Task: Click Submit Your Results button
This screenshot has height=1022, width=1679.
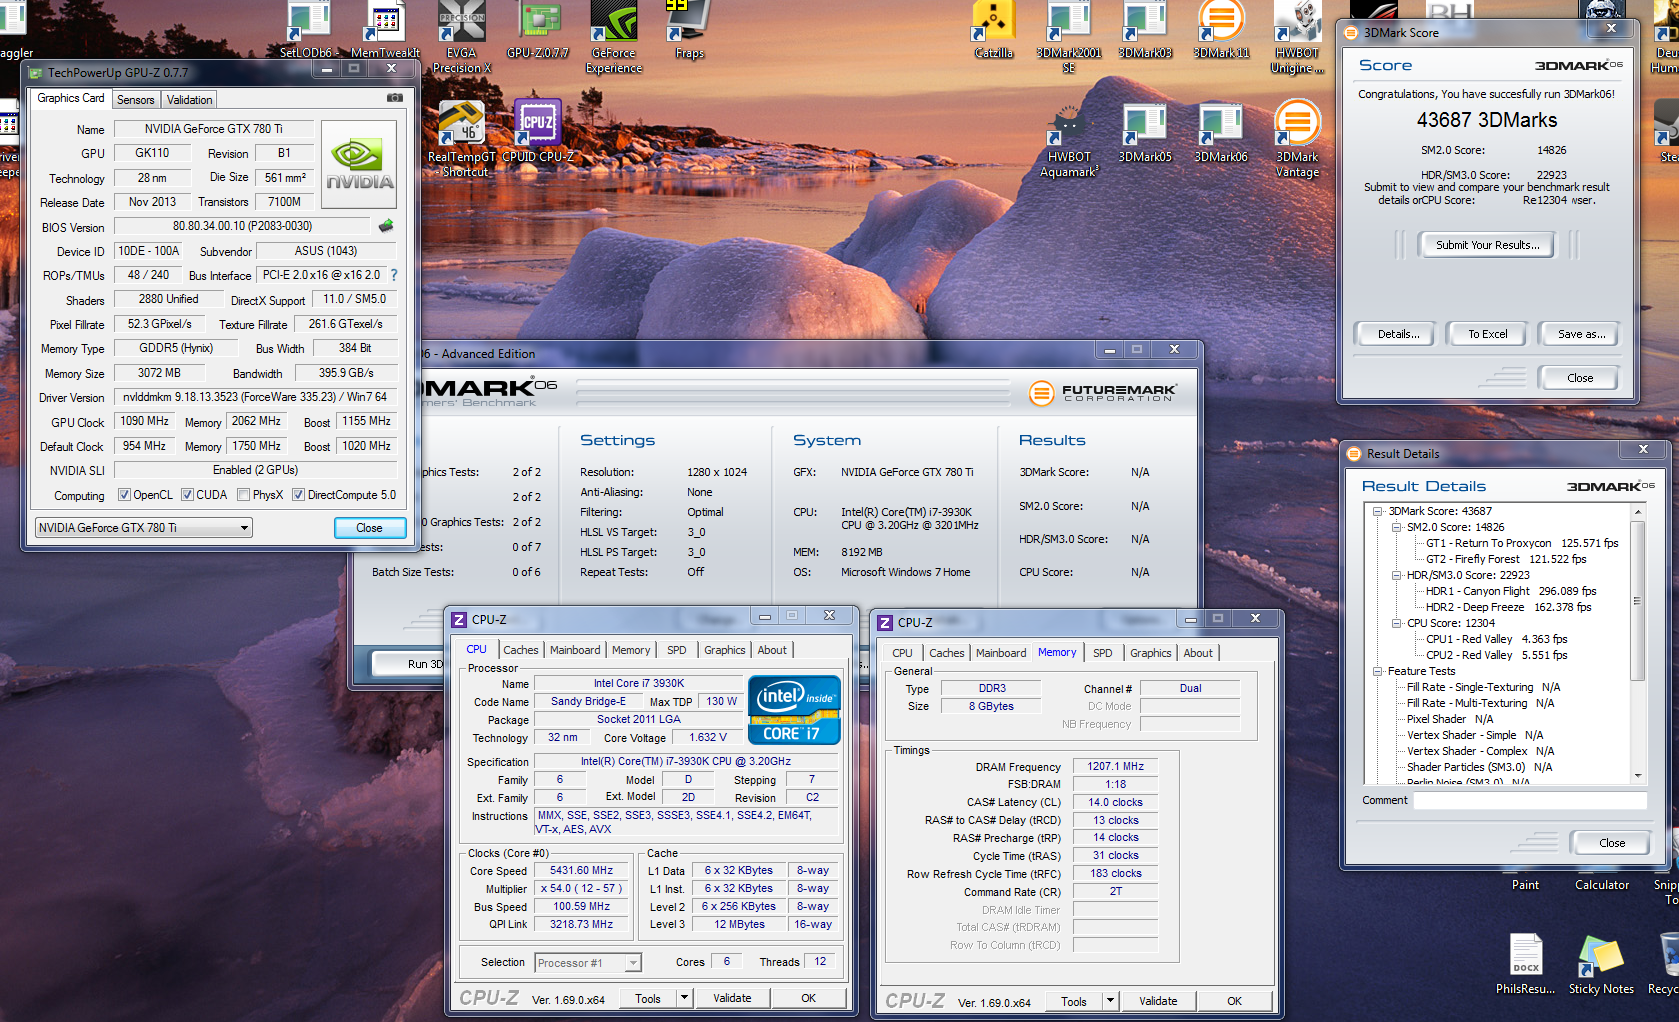Action: point(1487,245)
